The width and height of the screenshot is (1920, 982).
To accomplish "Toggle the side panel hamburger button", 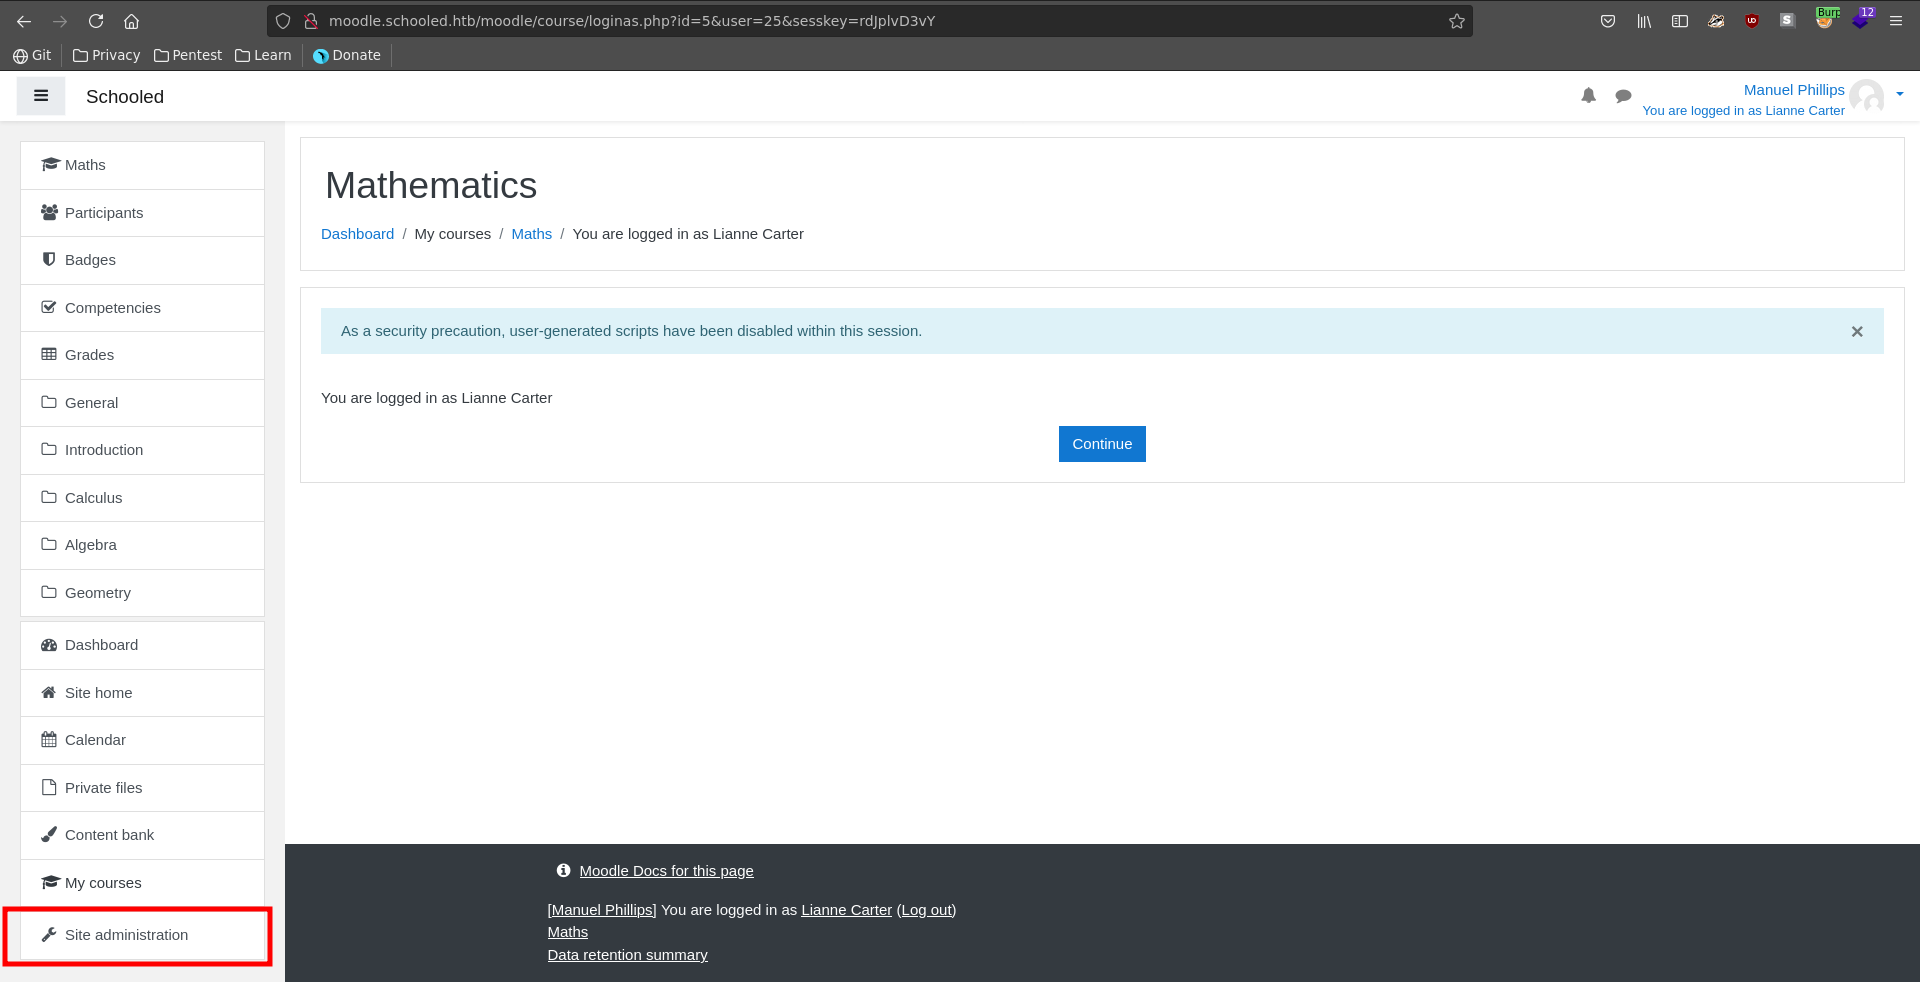I will [x=41, y=96].
